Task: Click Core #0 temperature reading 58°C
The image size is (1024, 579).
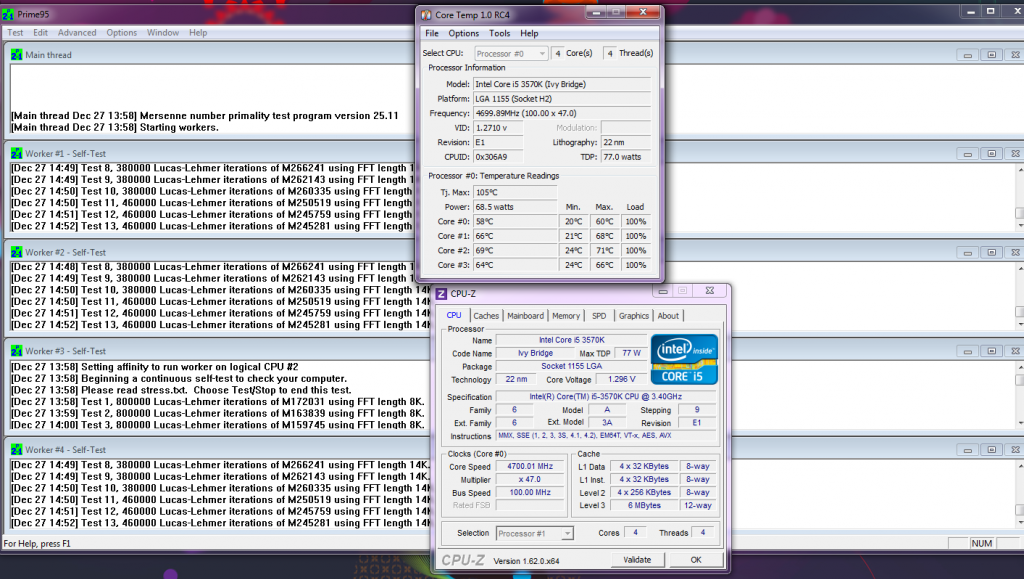Action: click(x=515, y=221)
